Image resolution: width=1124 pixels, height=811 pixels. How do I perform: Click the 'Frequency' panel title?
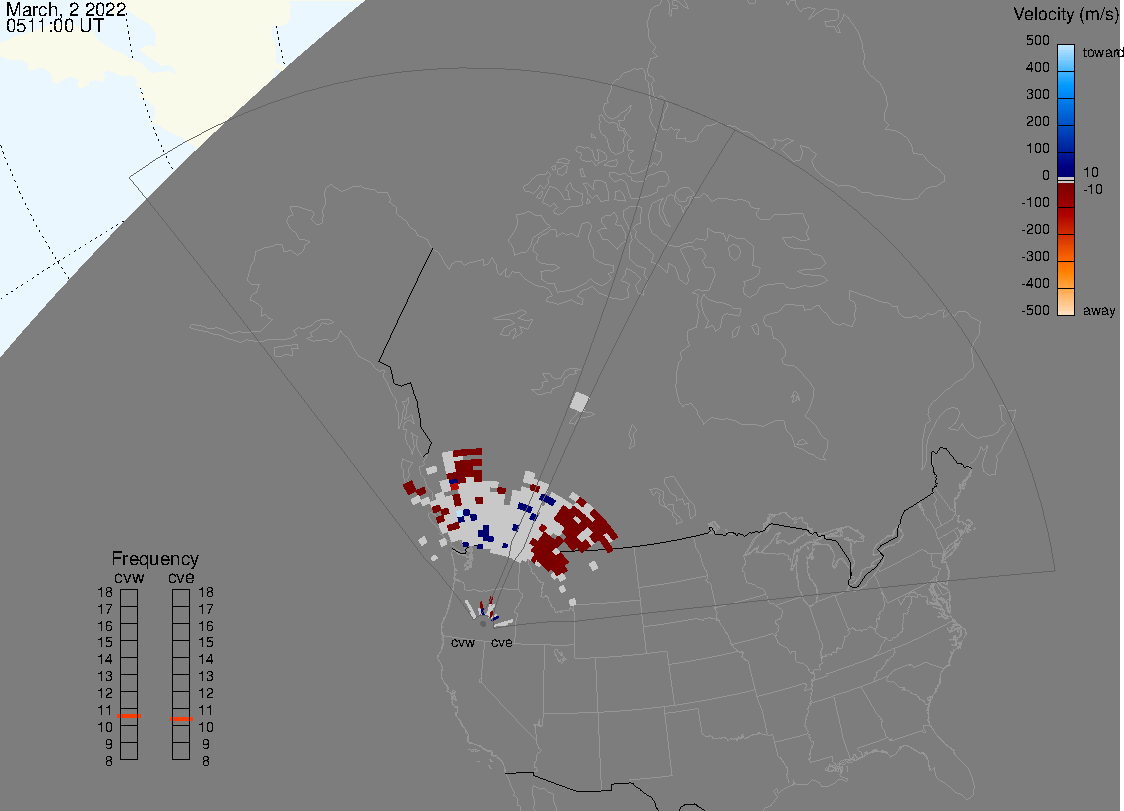[x=155, y=559]
